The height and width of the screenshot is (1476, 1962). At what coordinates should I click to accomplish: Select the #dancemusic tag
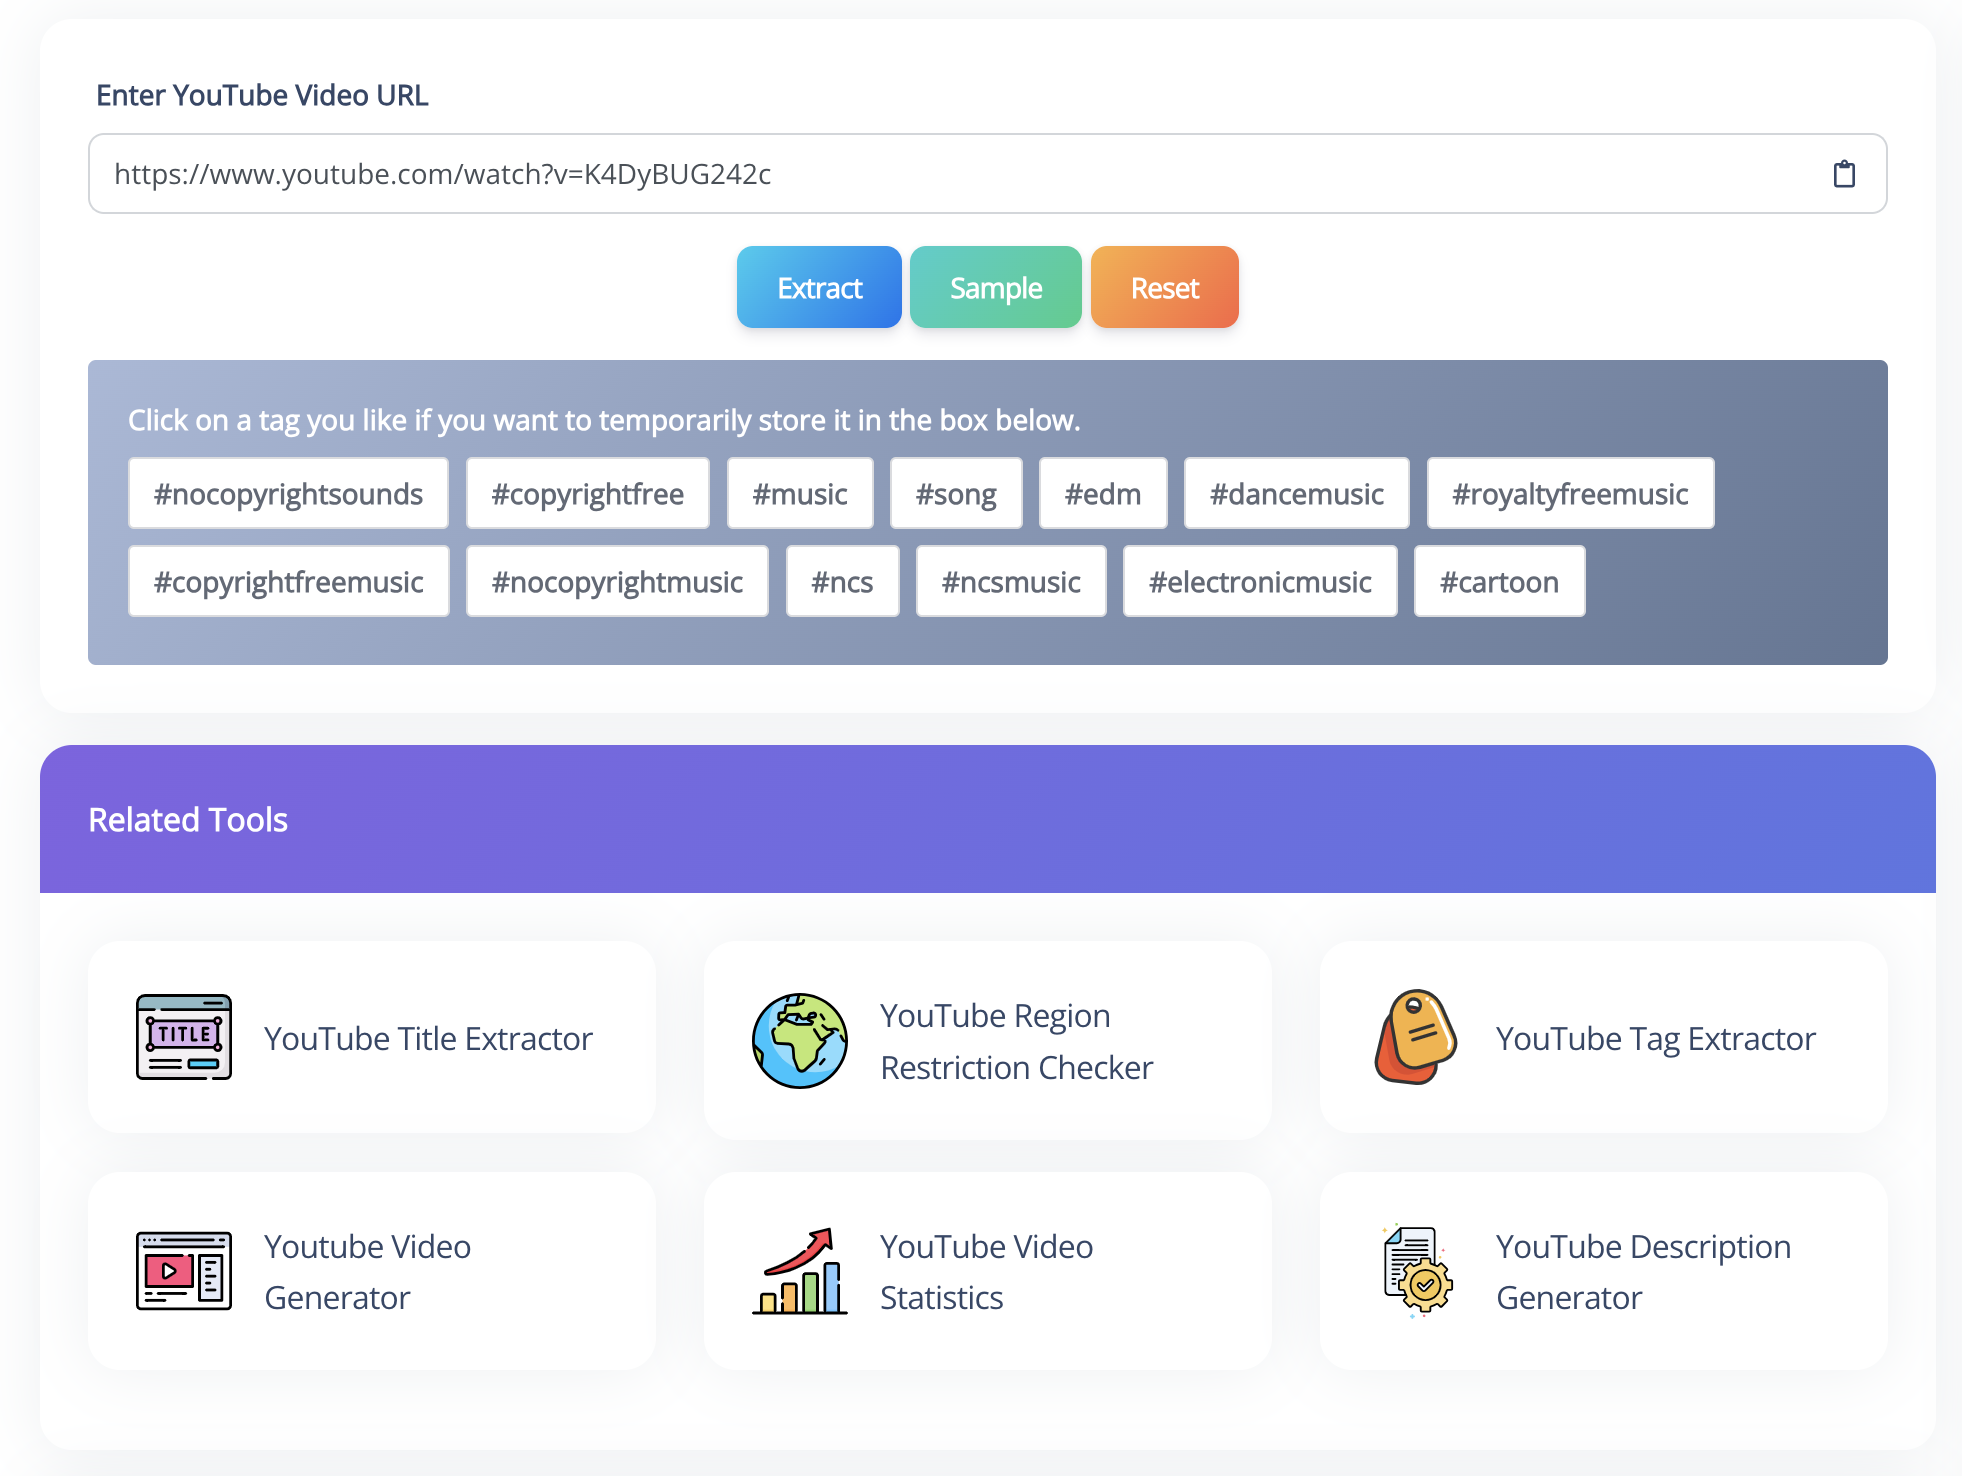pyautogui.click(x=1296, y=492)
